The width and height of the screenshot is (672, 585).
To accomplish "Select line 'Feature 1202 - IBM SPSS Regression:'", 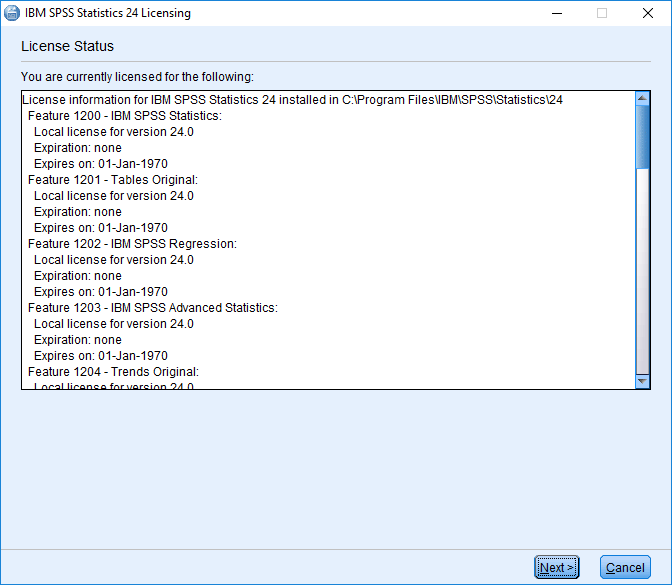I will 132,243.
